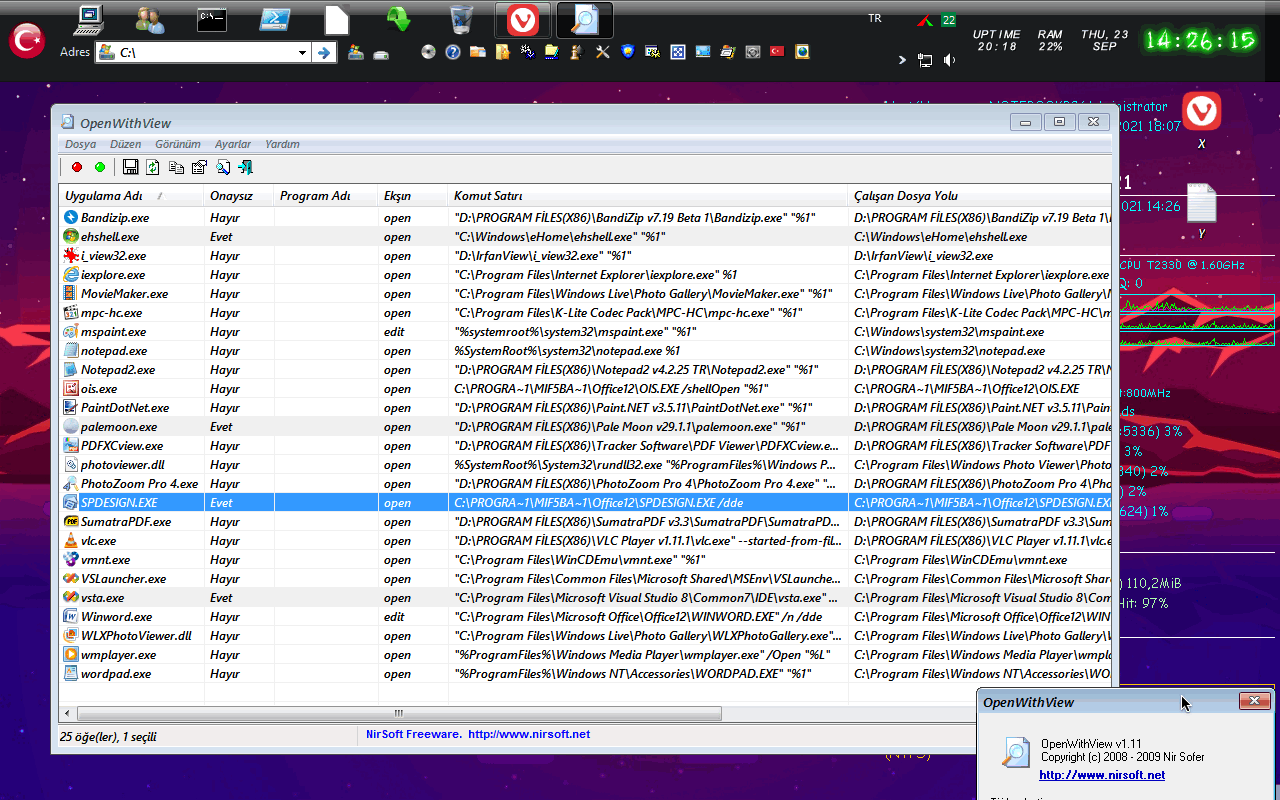
Task: Click the red Disable selected items toolbar icon
Action: [77, 167]
